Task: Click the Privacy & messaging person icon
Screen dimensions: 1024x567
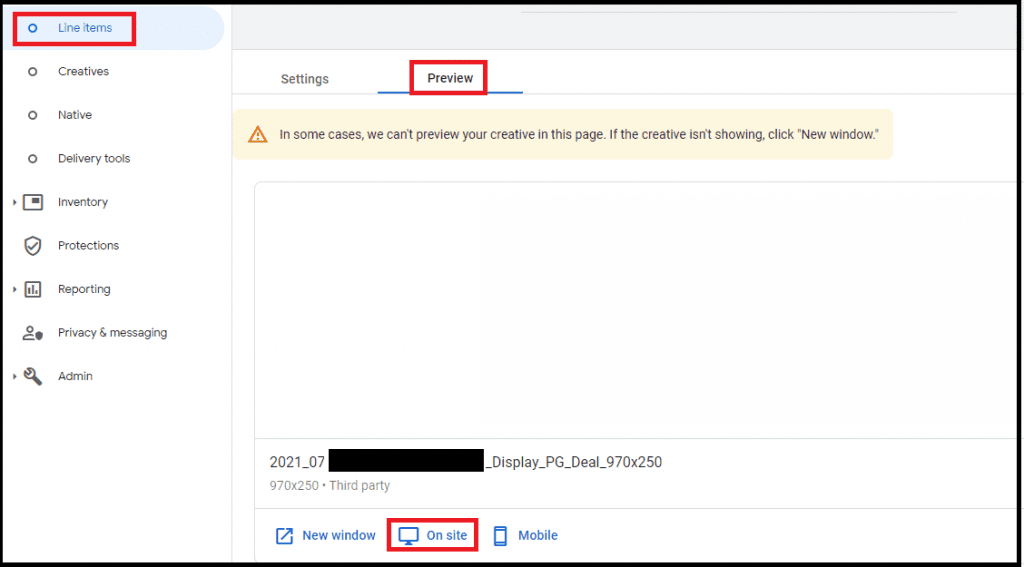Action: tap(33, 333)
